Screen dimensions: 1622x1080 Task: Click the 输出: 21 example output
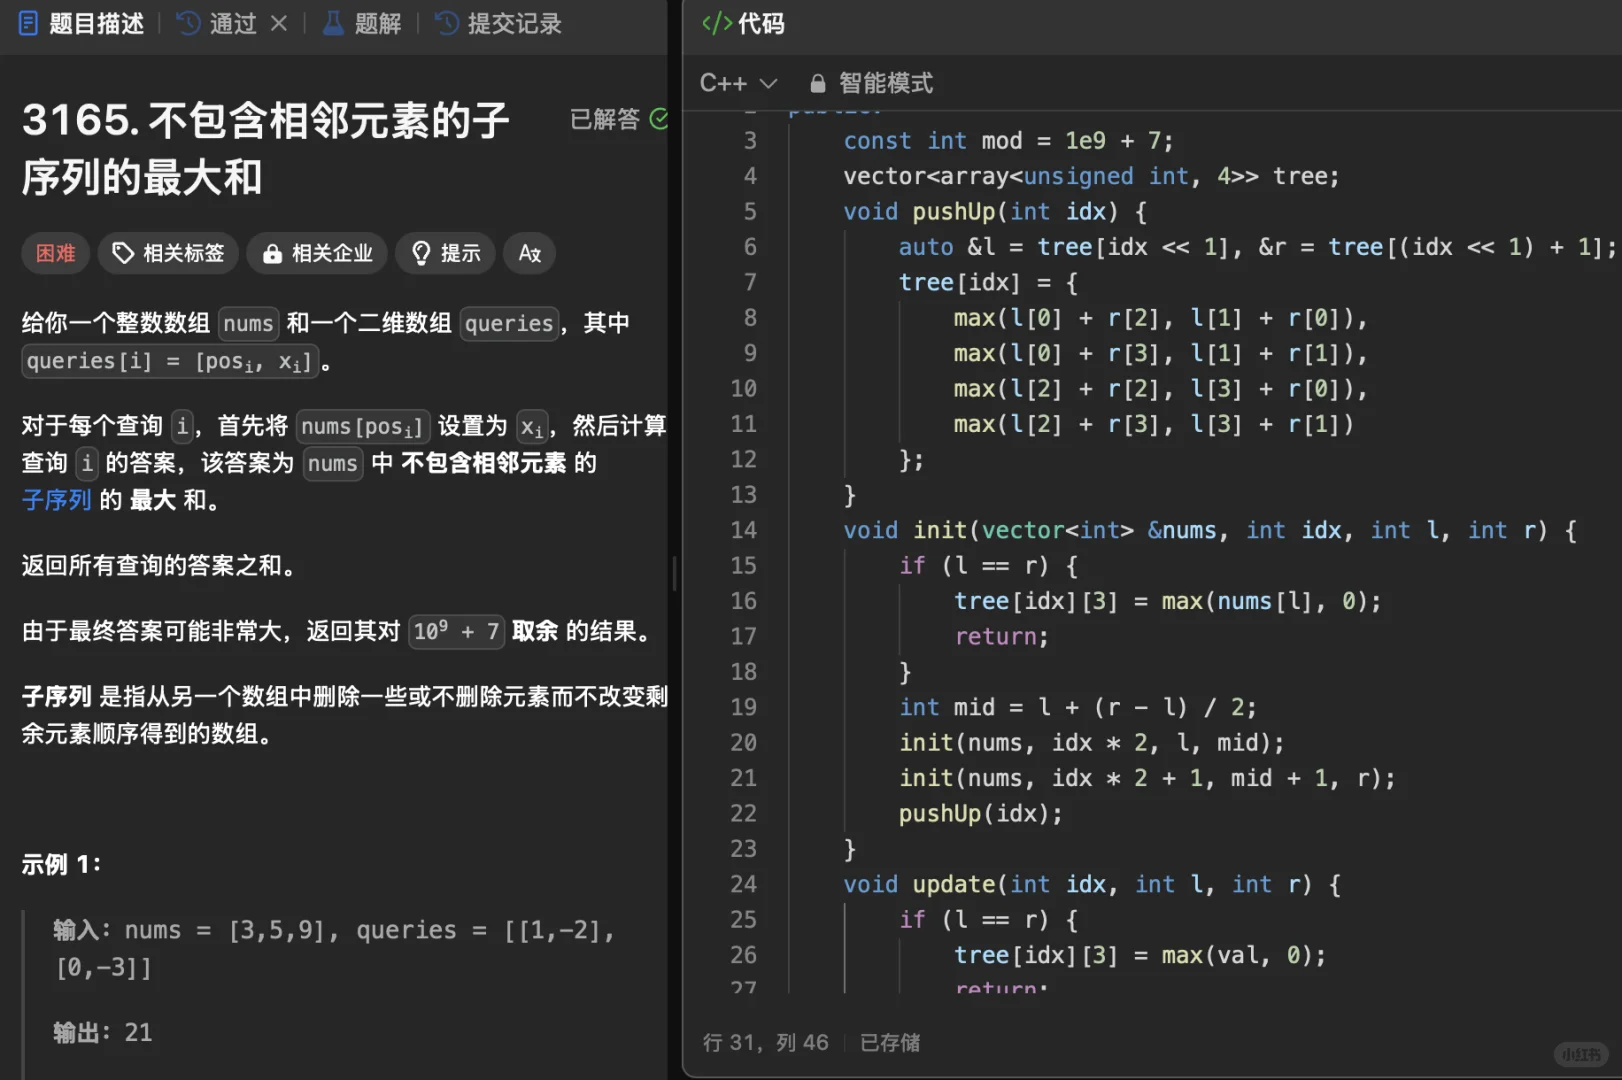103,1032
